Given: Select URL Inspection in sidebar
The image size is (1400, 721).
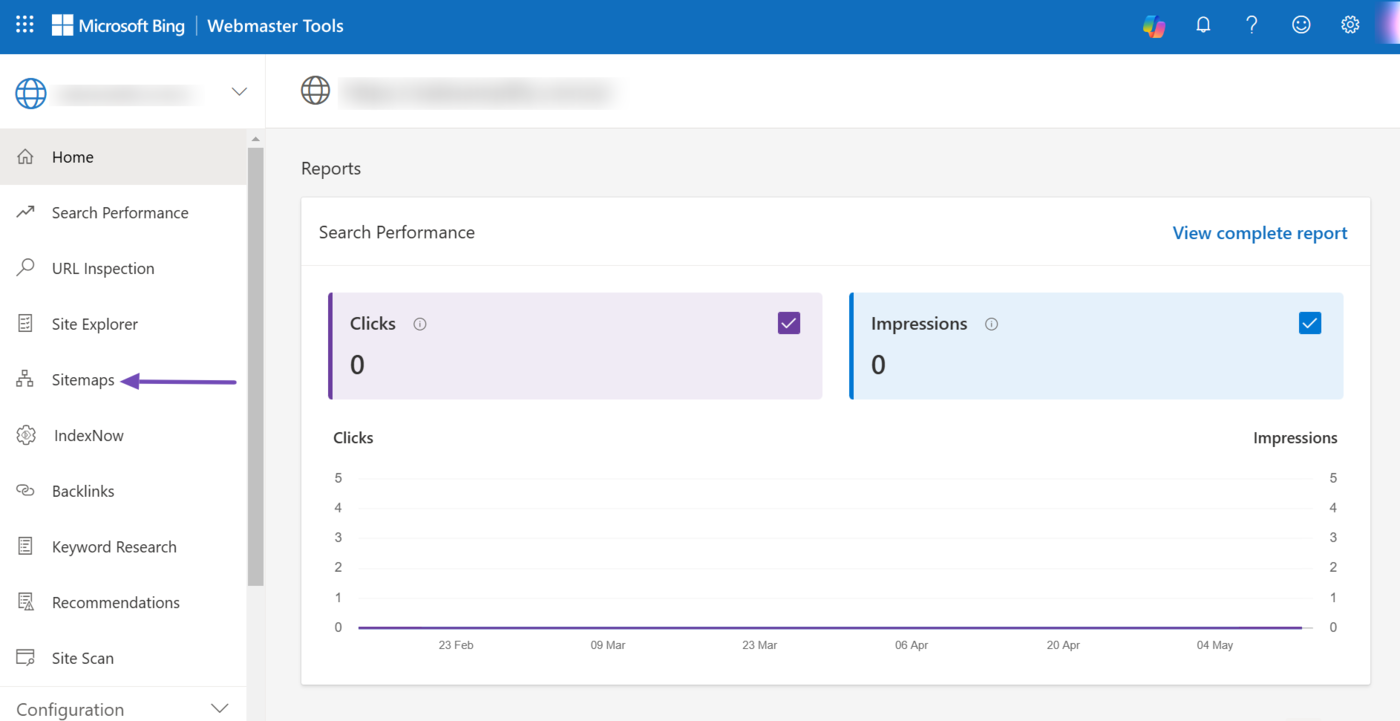Looking at the screenshot, I should point(103,269).
